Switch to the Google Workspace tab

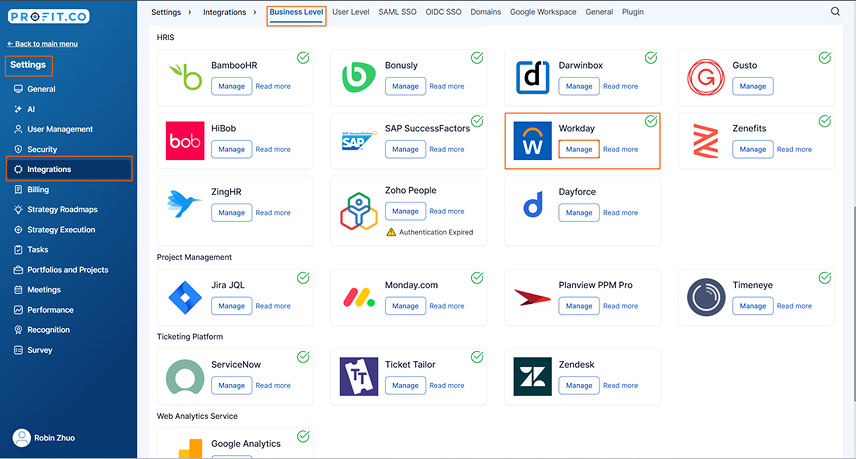543,12
